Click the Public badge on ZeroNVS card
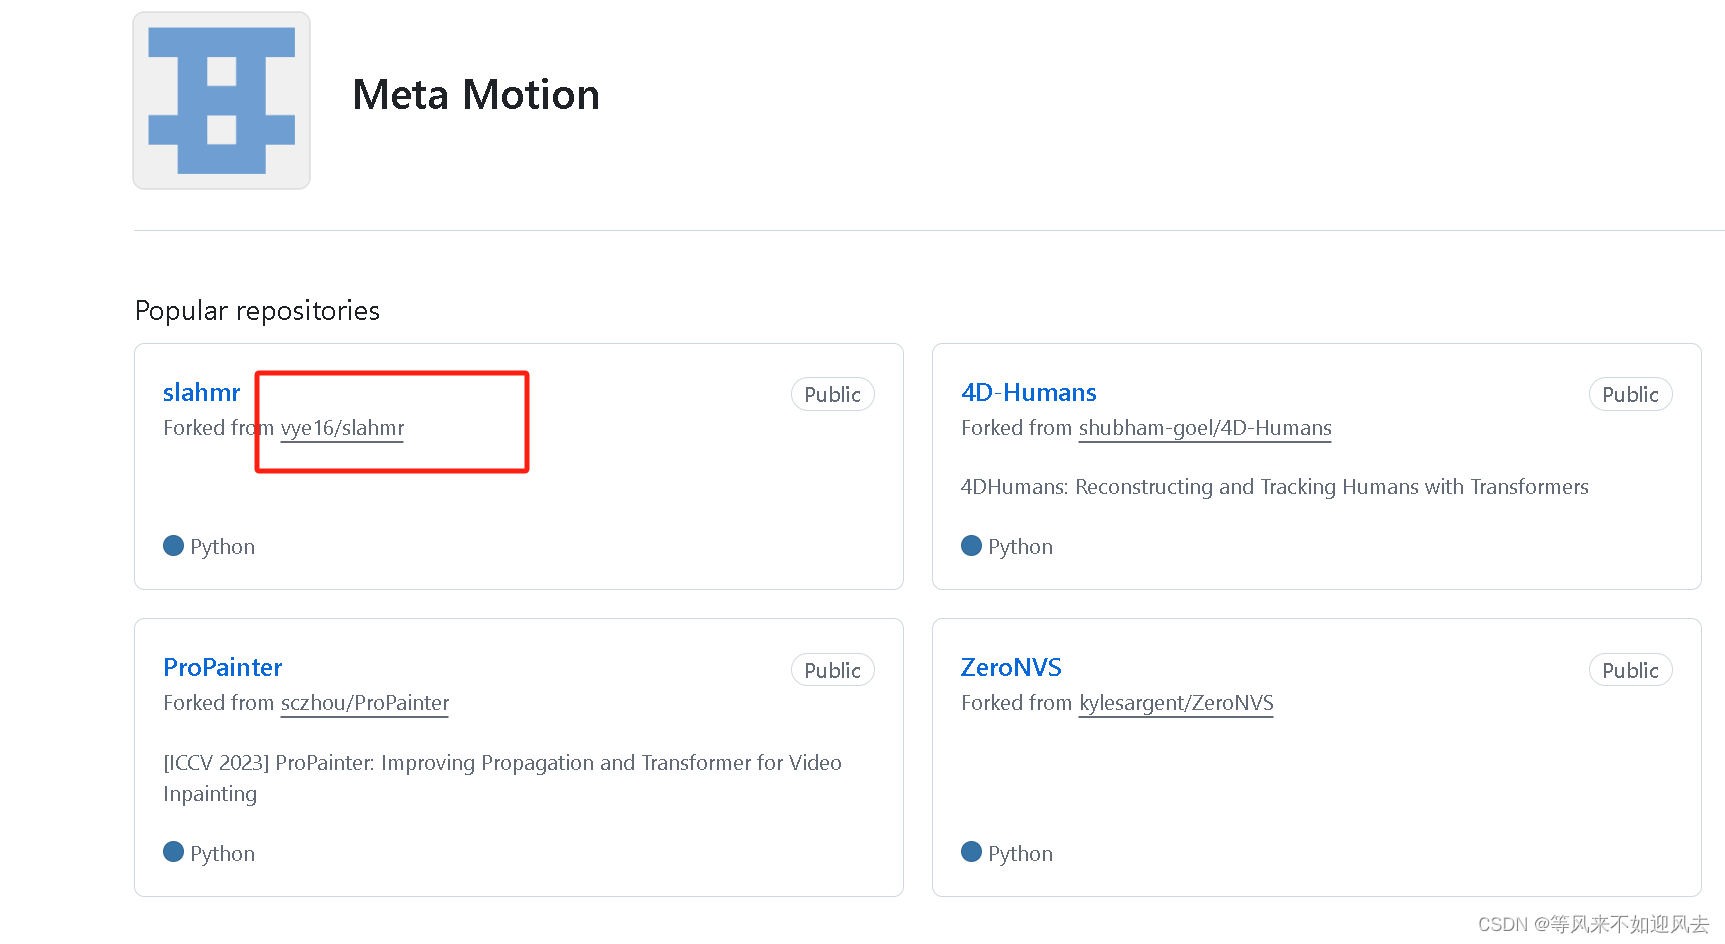 1630,670
